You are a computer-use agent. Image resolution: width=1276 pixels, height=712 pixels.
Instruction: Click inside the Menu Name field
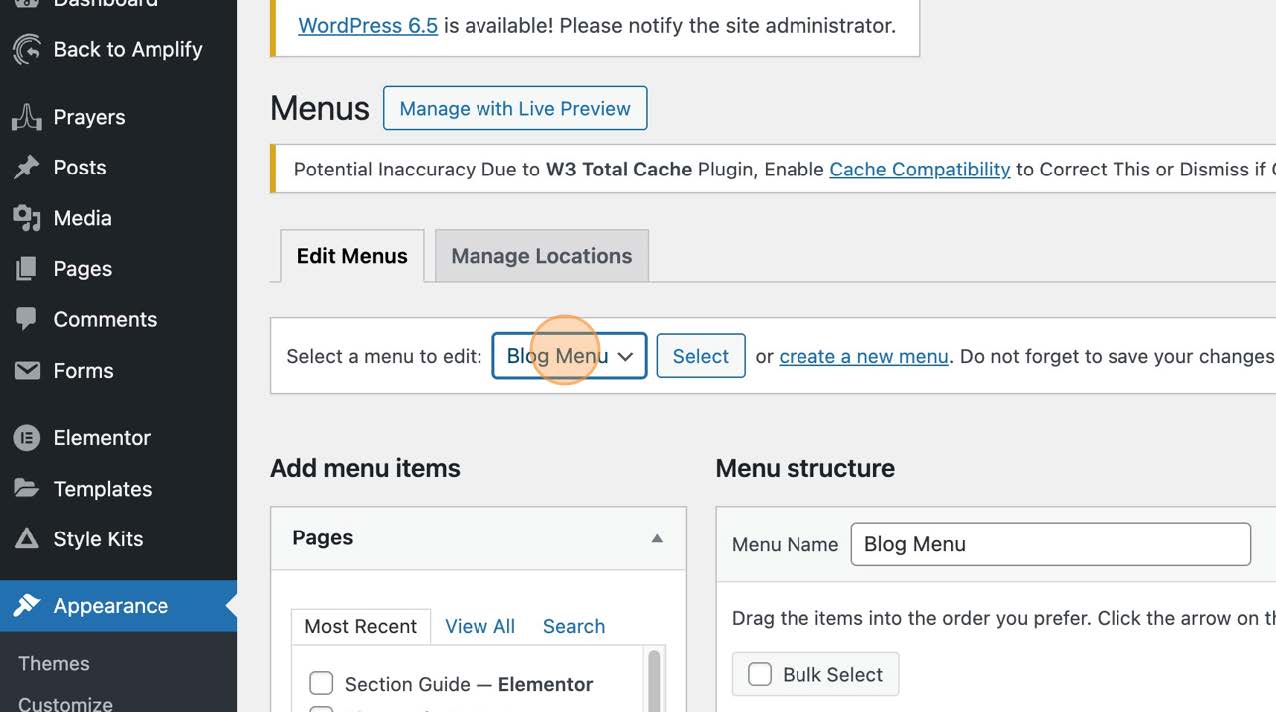(1050, 544)
